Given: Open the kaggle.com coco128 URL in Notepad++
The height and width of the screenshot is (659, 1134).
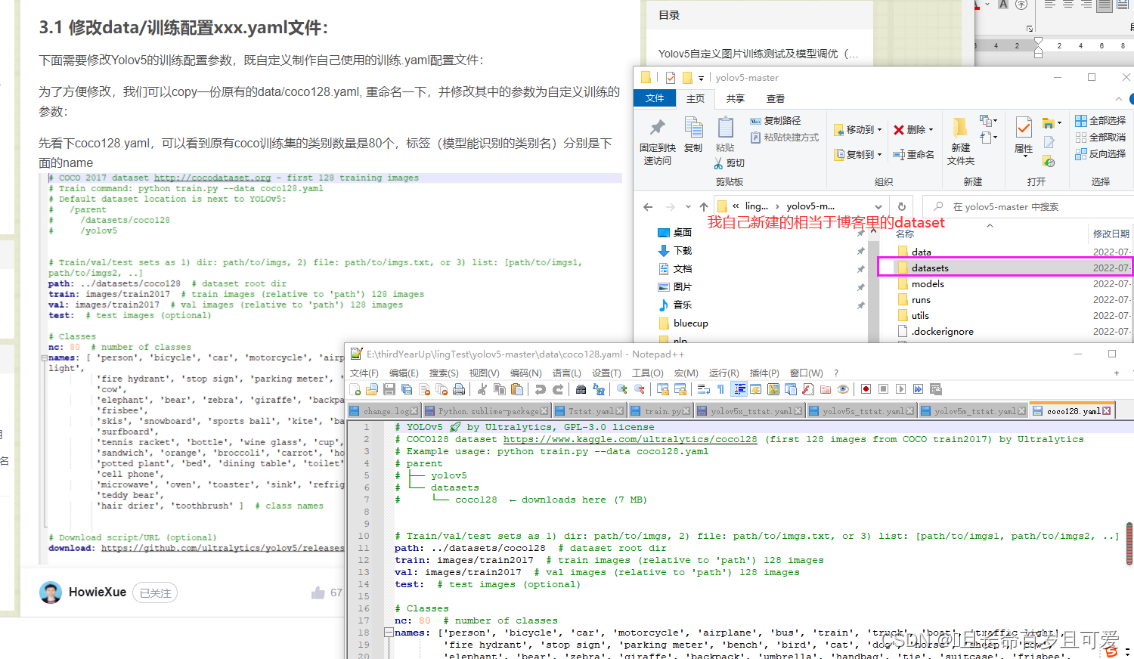Looking at the screenshot, I should 630,439.
